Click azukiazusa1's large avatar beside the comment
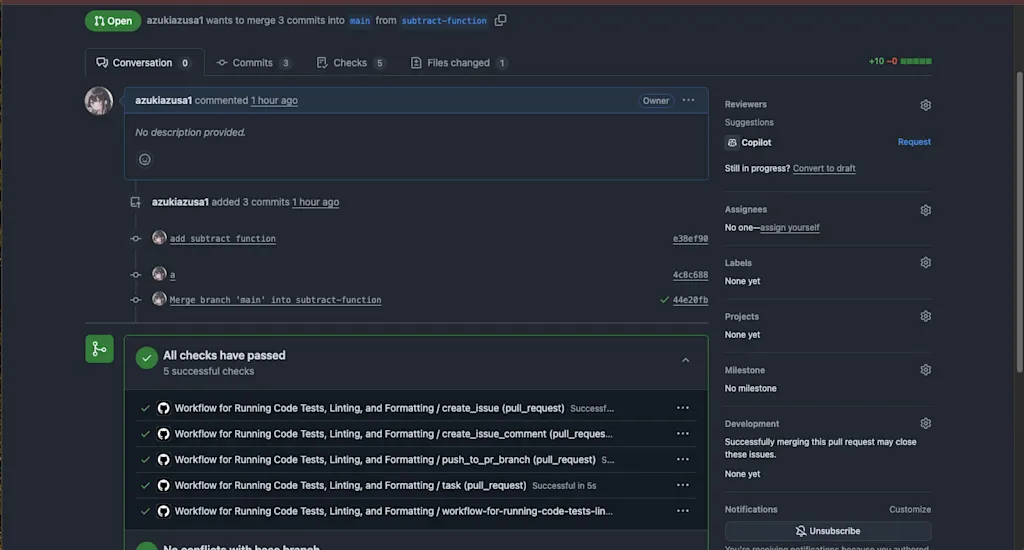 (x=99, y=101)
